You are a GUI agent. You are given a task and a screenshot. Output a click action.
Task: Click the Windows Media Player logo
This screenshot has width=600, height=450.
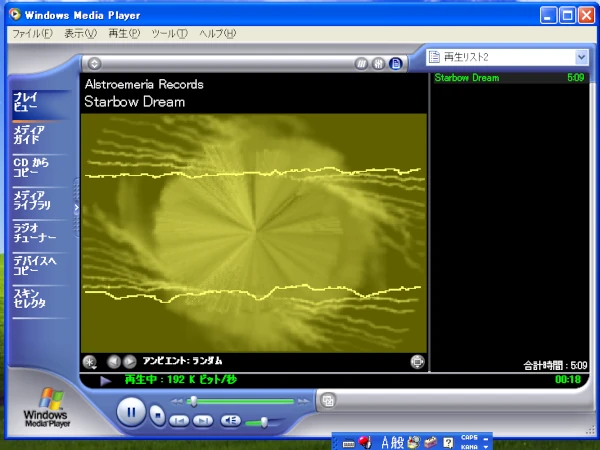[x=46, y=407]
